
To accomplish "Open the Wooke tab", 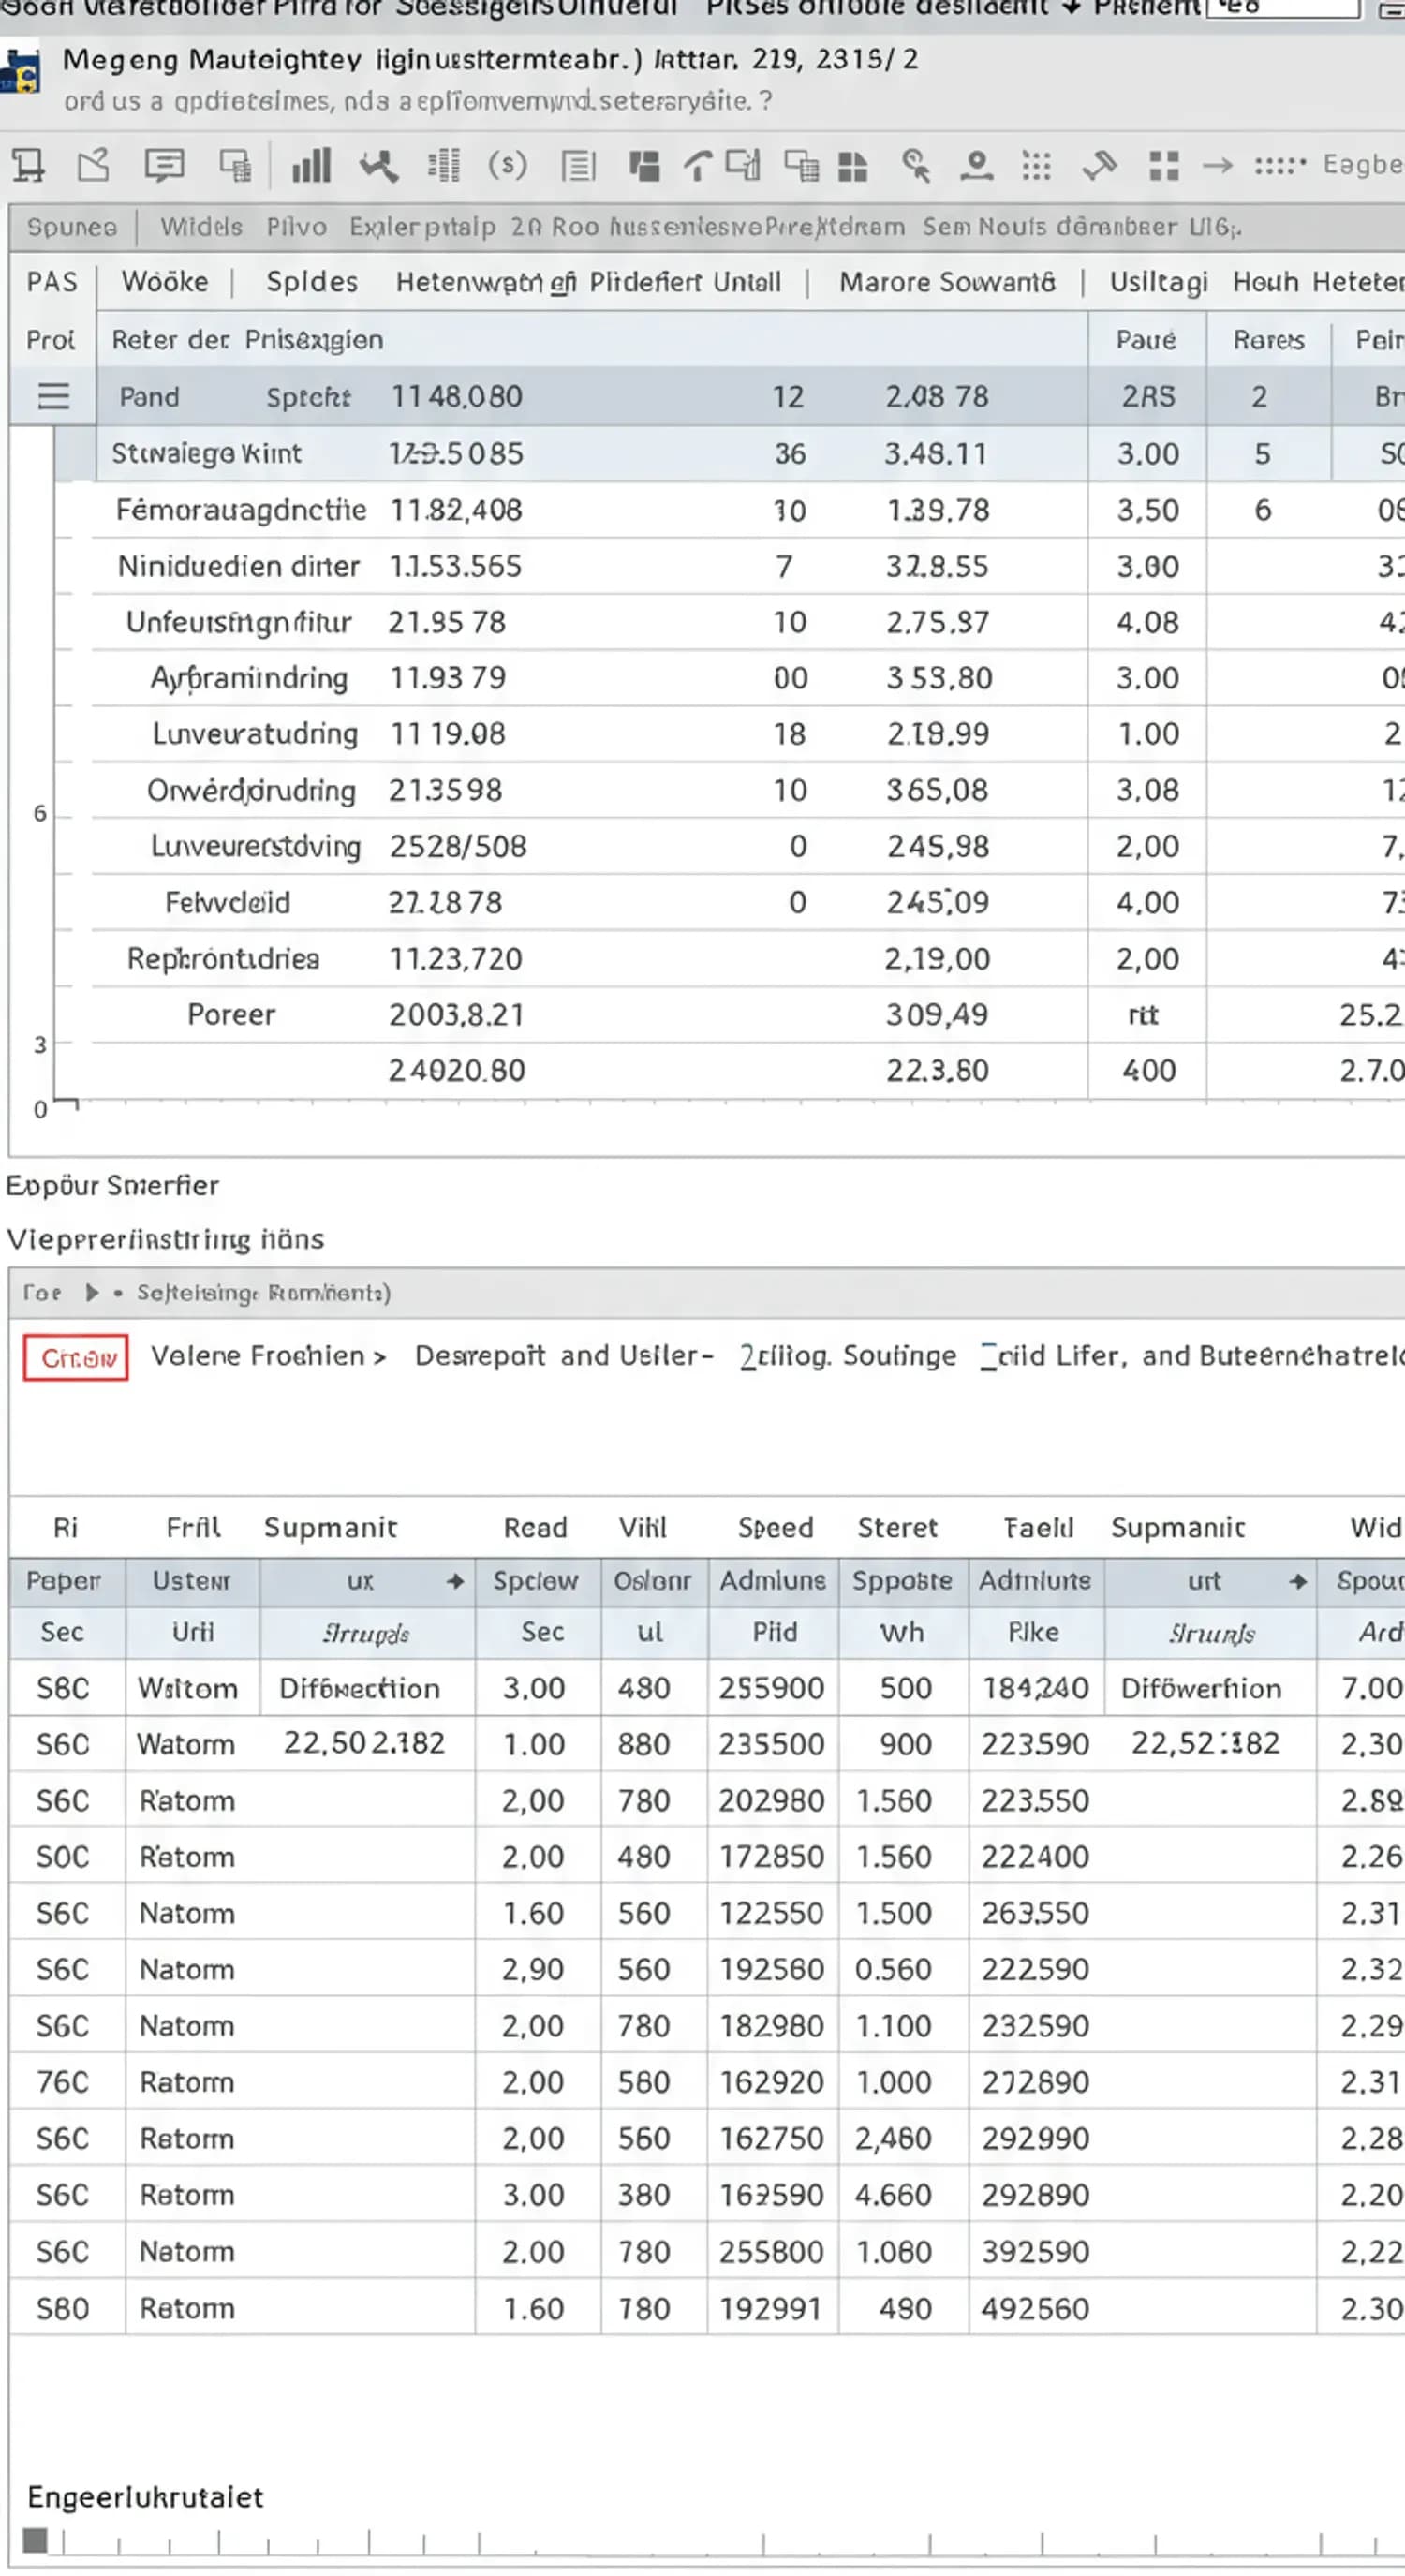I will [165, 282].
